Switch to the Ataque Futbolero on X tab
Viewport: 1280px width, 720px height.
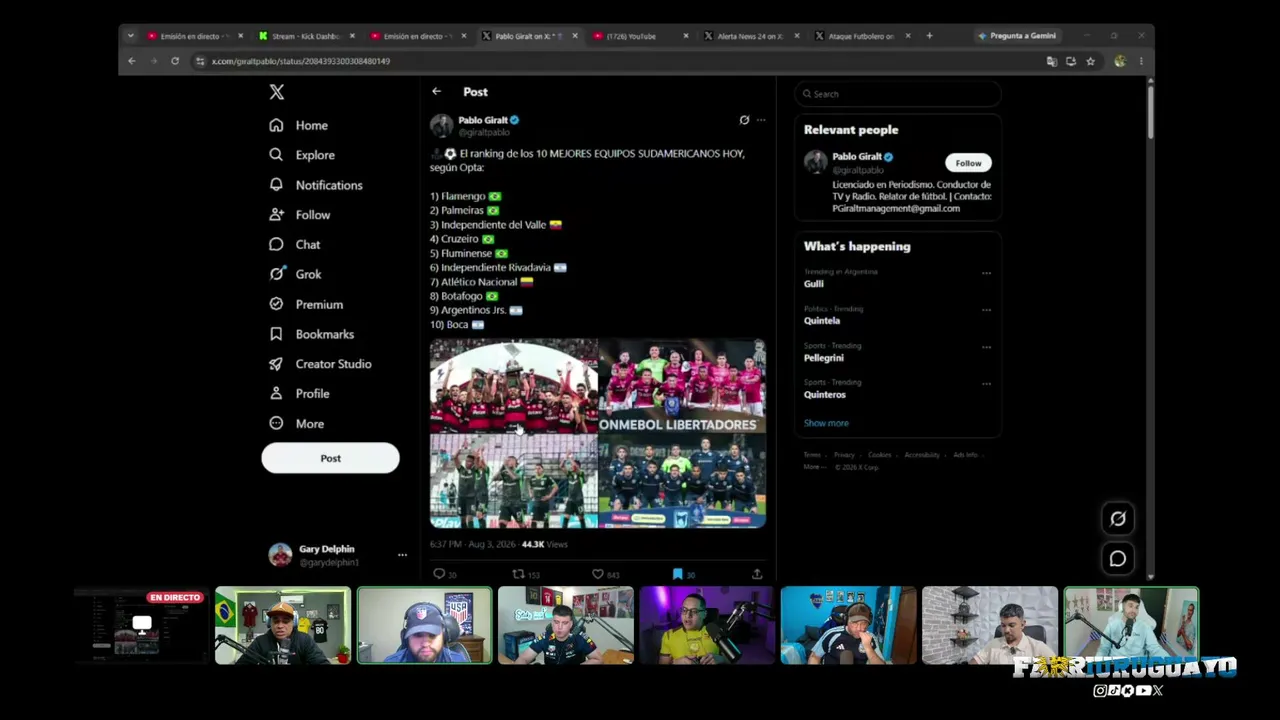tap(863, 36)
